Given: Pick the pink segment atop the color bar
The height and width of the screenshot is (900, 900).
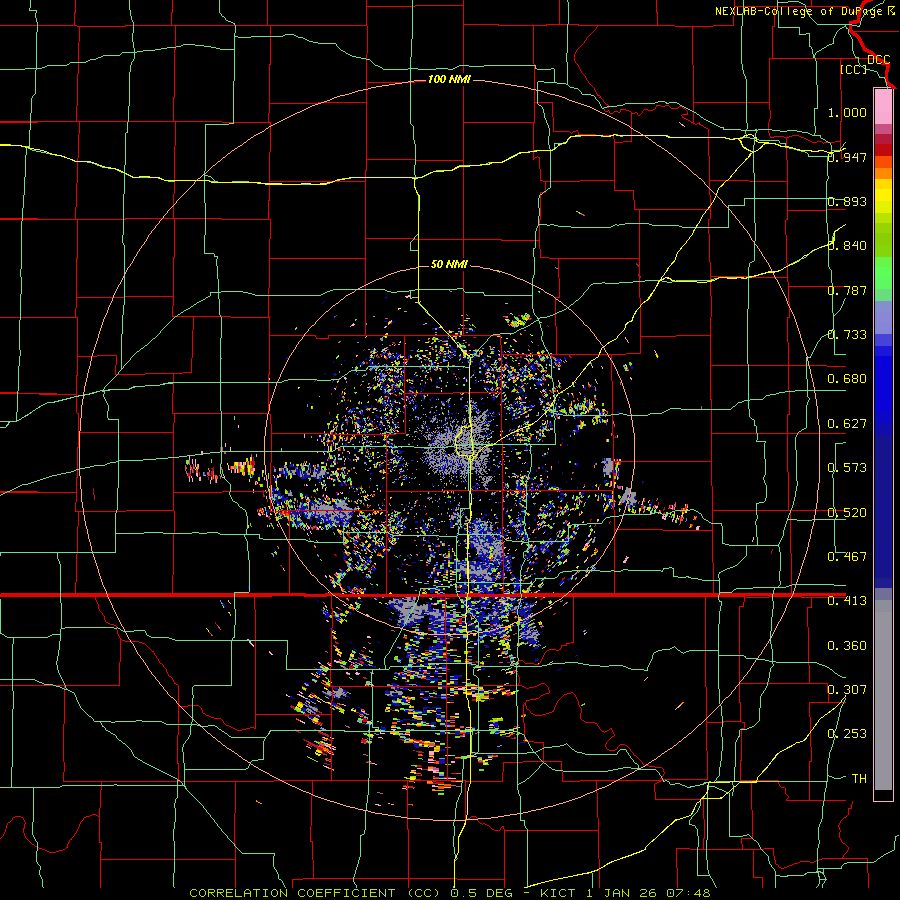Looking at the screenshot, I should (883, 106).
